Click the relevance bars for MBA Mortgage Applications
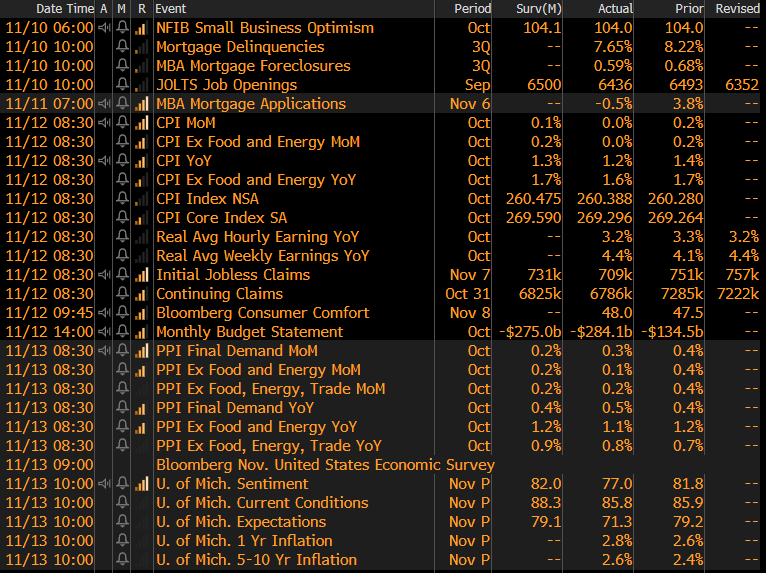Image resolution: width=766 pixels, height=573 pixels. [x=141, y=104]
